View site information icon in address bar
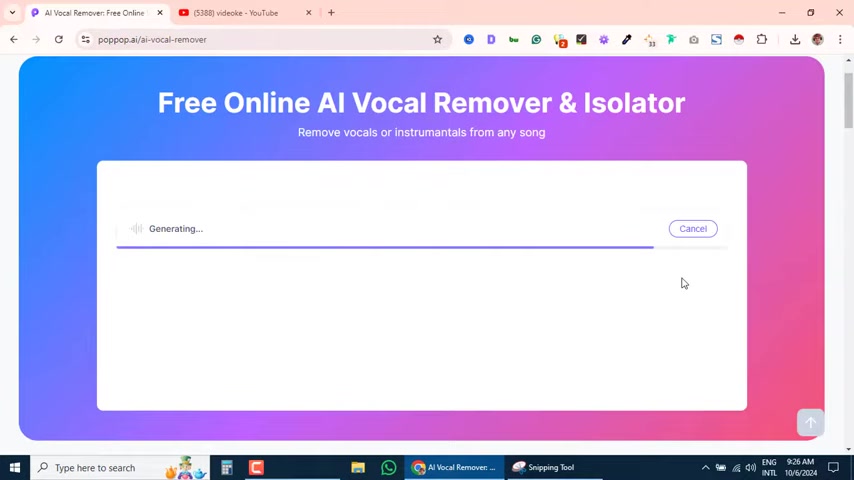Screen dimensions: 854x480 coord(86,39)
